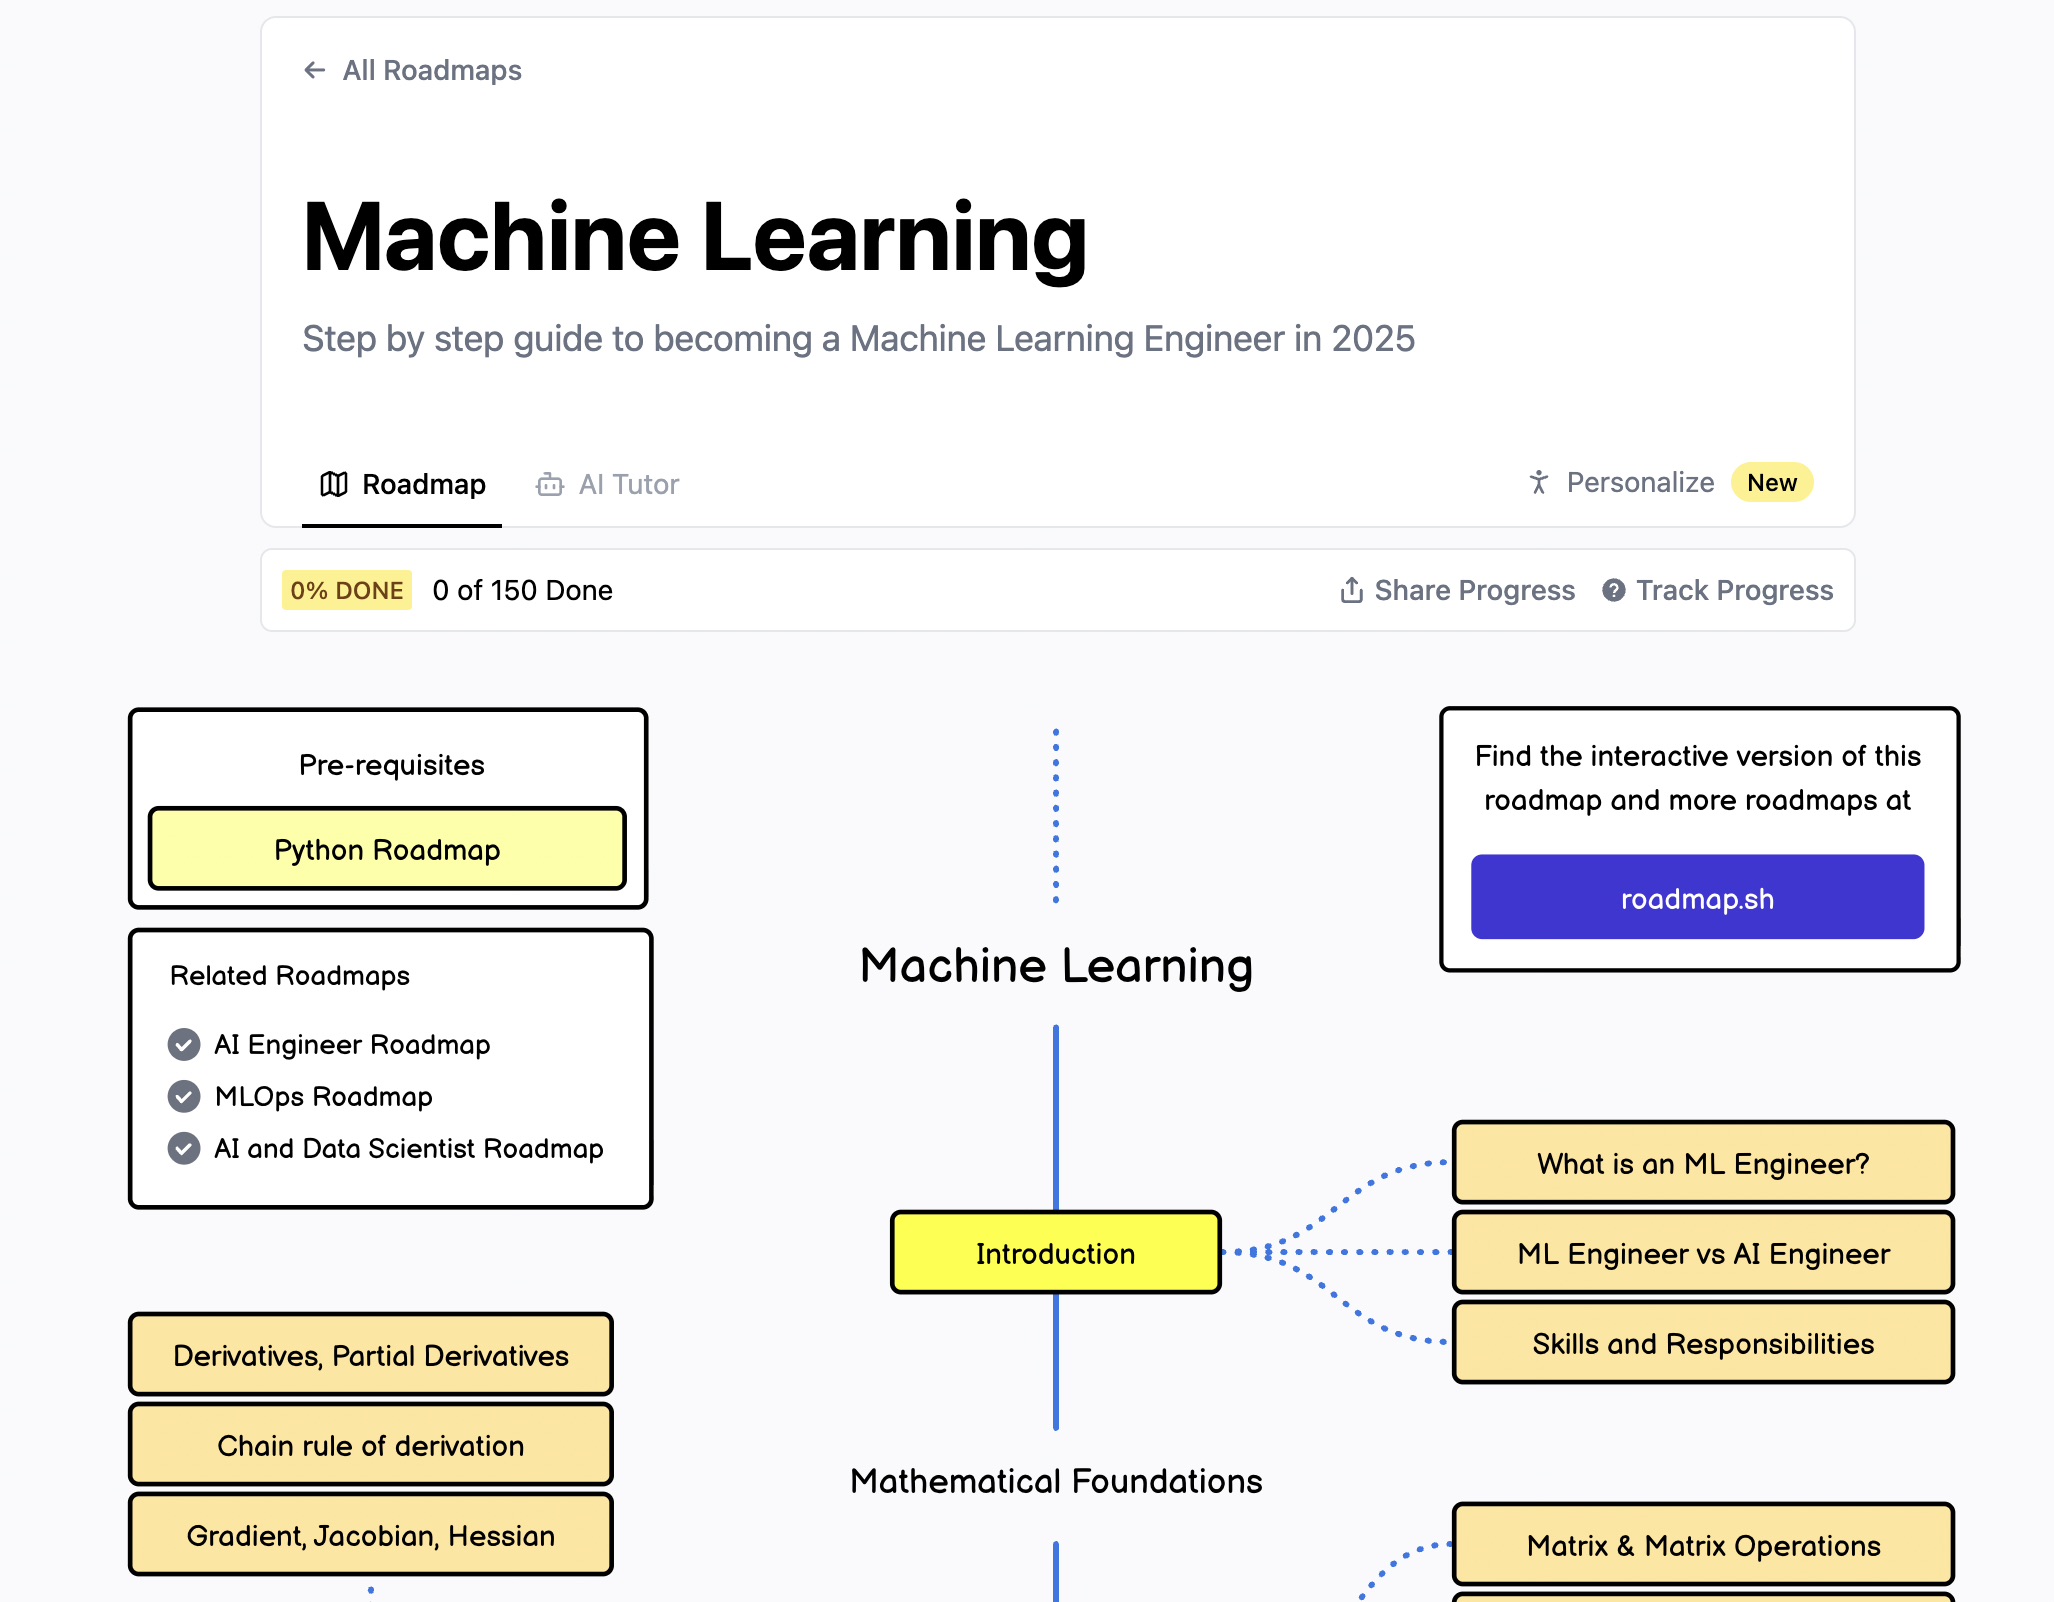Select the Introduction node
This screenshot has width=2054, height=1602.
pos(1056,1253)
